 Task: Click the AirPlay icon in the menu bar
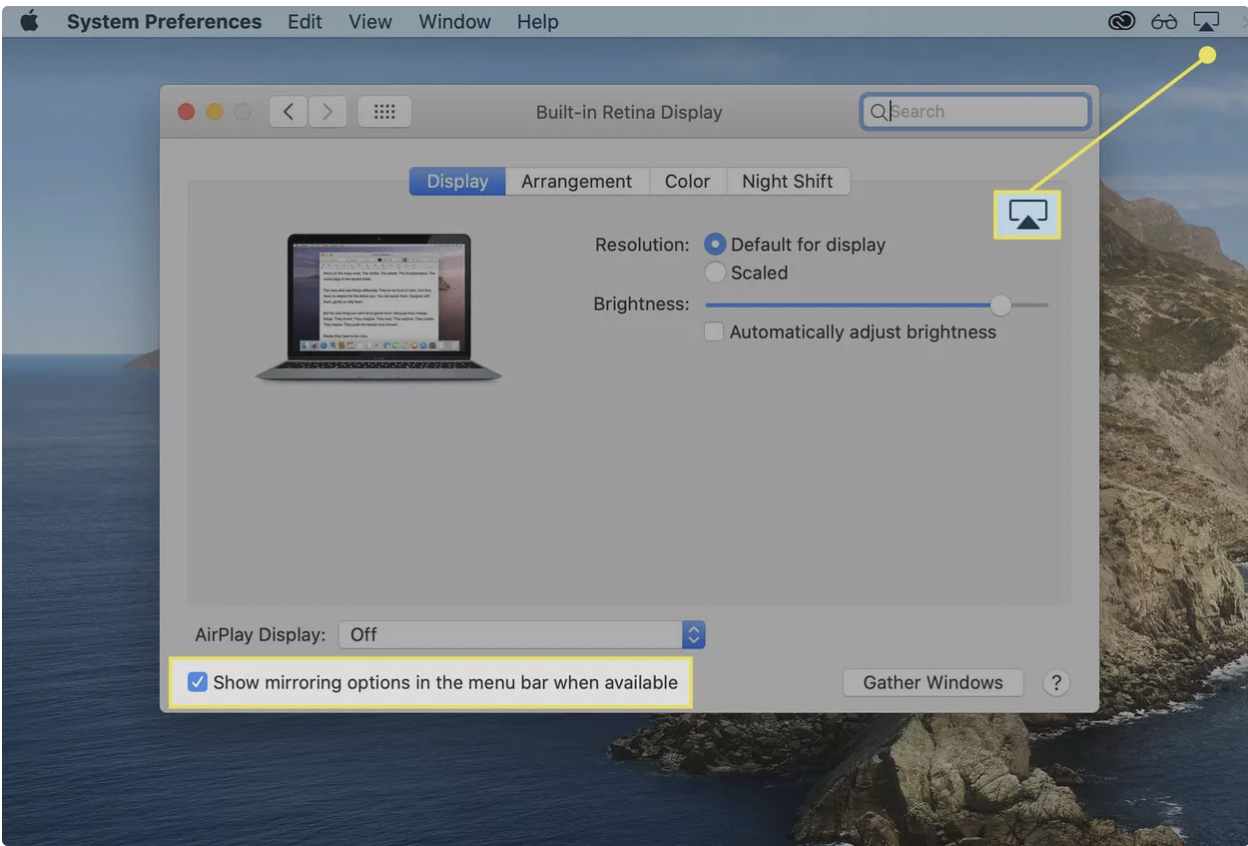pos(1207,21)
